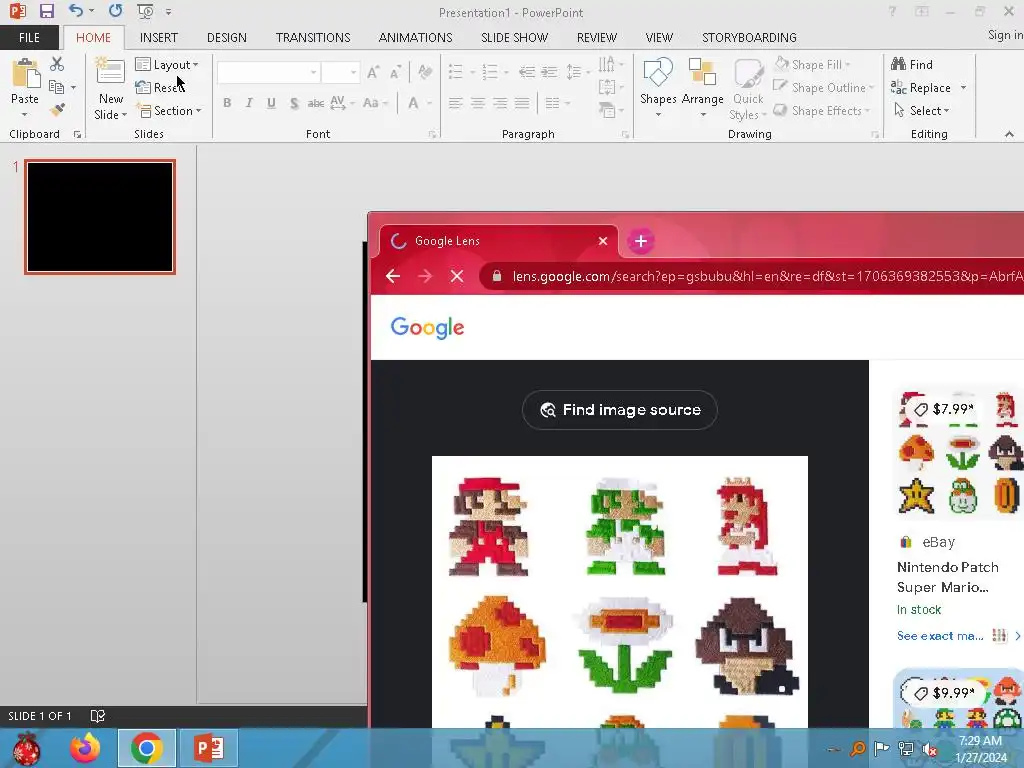Click Increase Font Size icon
Image resolution: width=1024 pixels, height=768 pixels.
(373, 72)
